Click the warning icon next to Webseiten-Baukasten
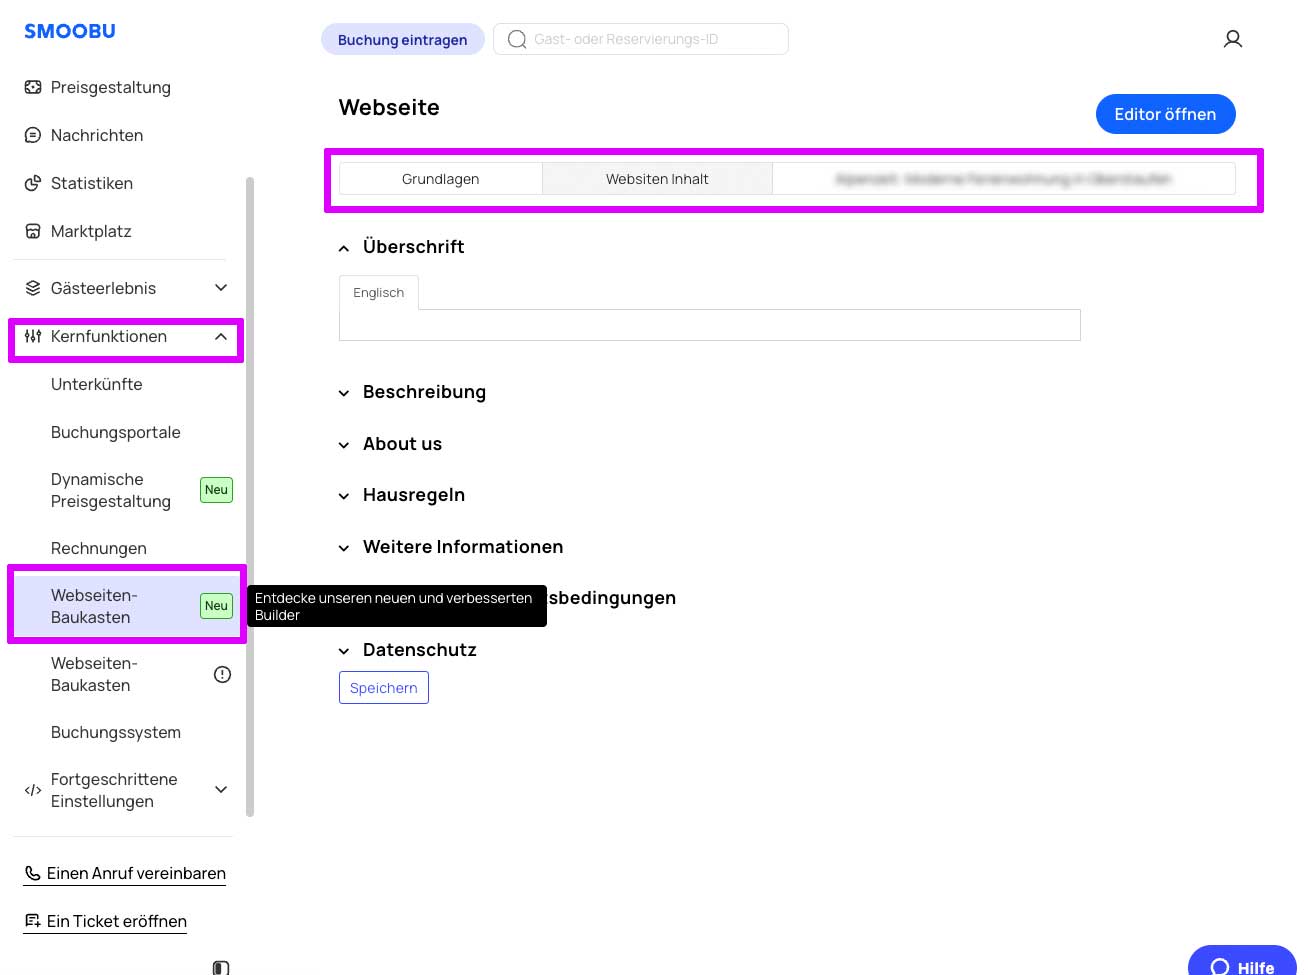Image resolution: width=1308 pixels, height=975 pixels. click(221, 674)
